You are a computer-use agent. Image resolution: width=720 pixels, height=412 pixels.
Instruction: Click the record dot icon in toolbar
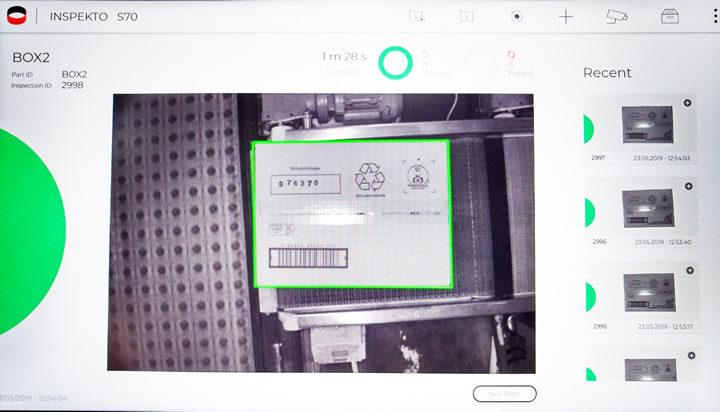(517, 17)
